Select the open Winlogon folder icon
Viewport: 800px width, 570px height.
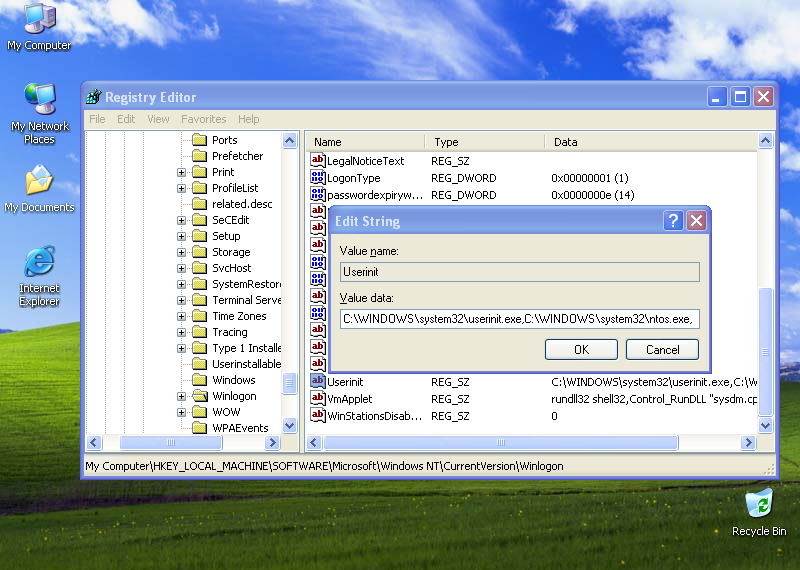[x=199, y=396]
